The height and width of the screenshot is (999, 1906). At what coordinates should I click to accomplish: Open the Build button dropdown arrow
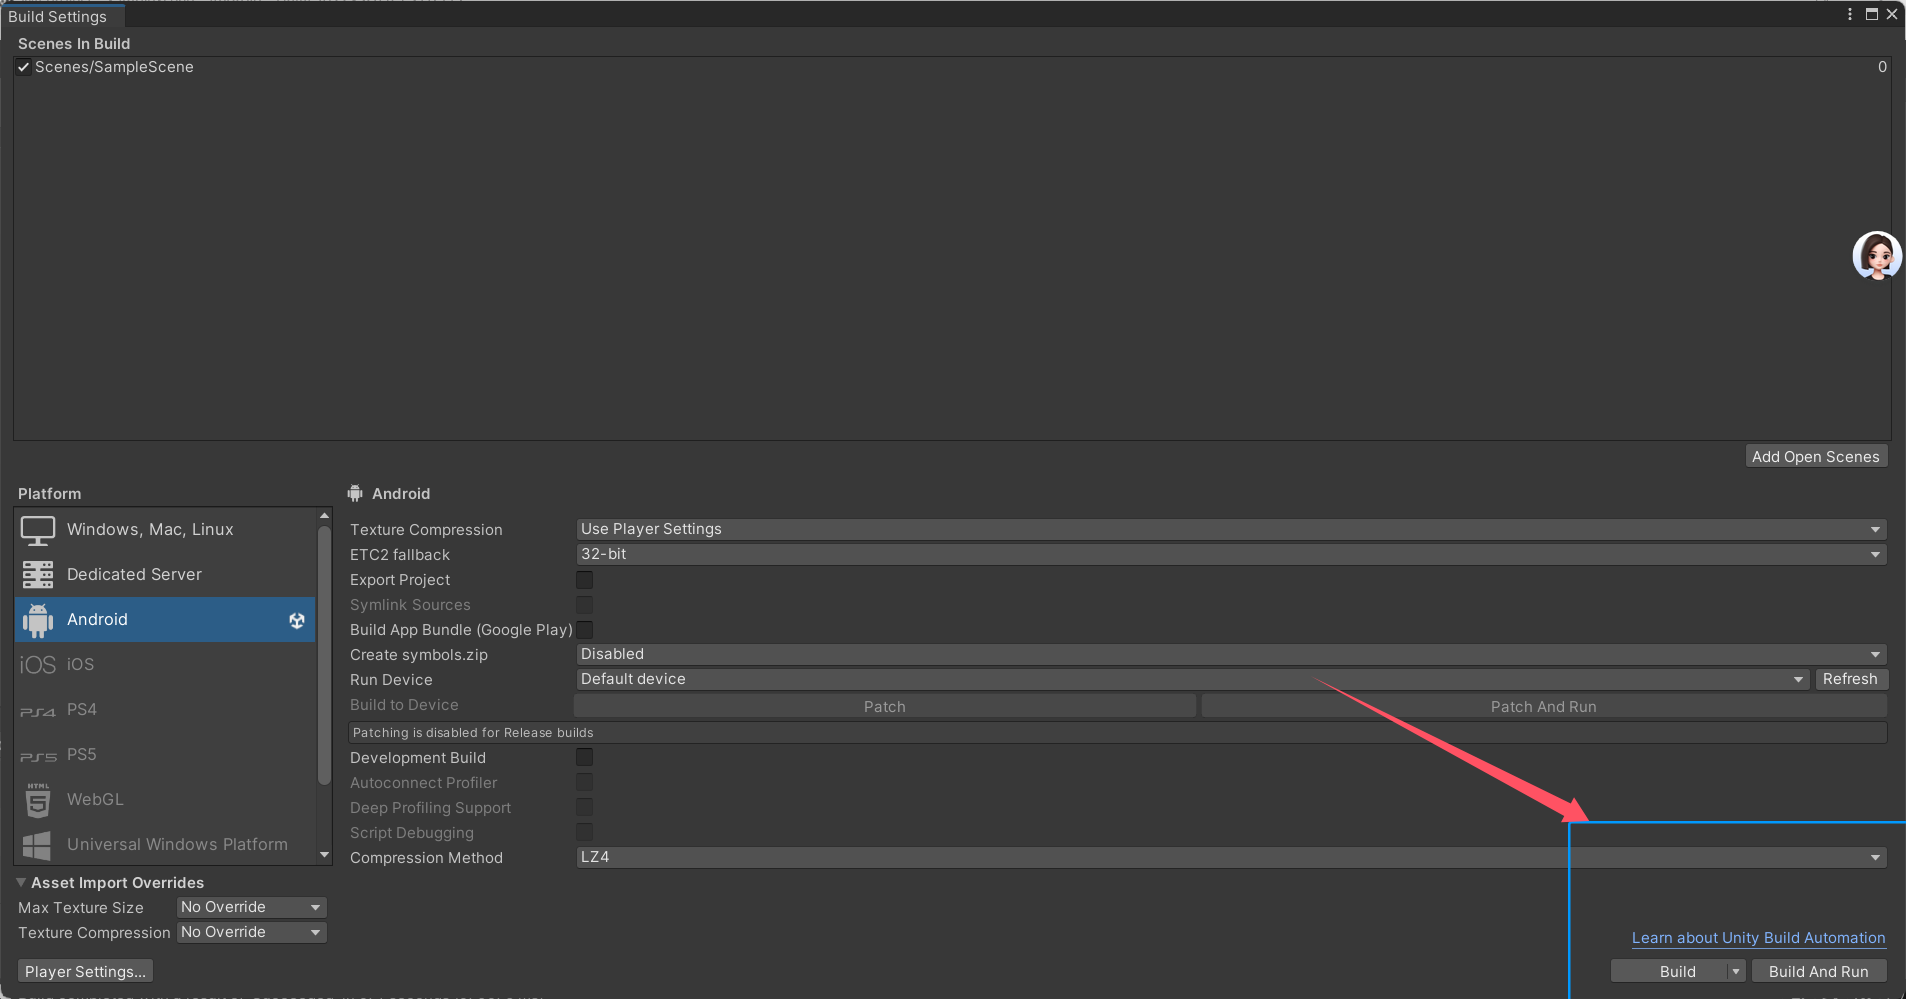[x=1736, y=972]
